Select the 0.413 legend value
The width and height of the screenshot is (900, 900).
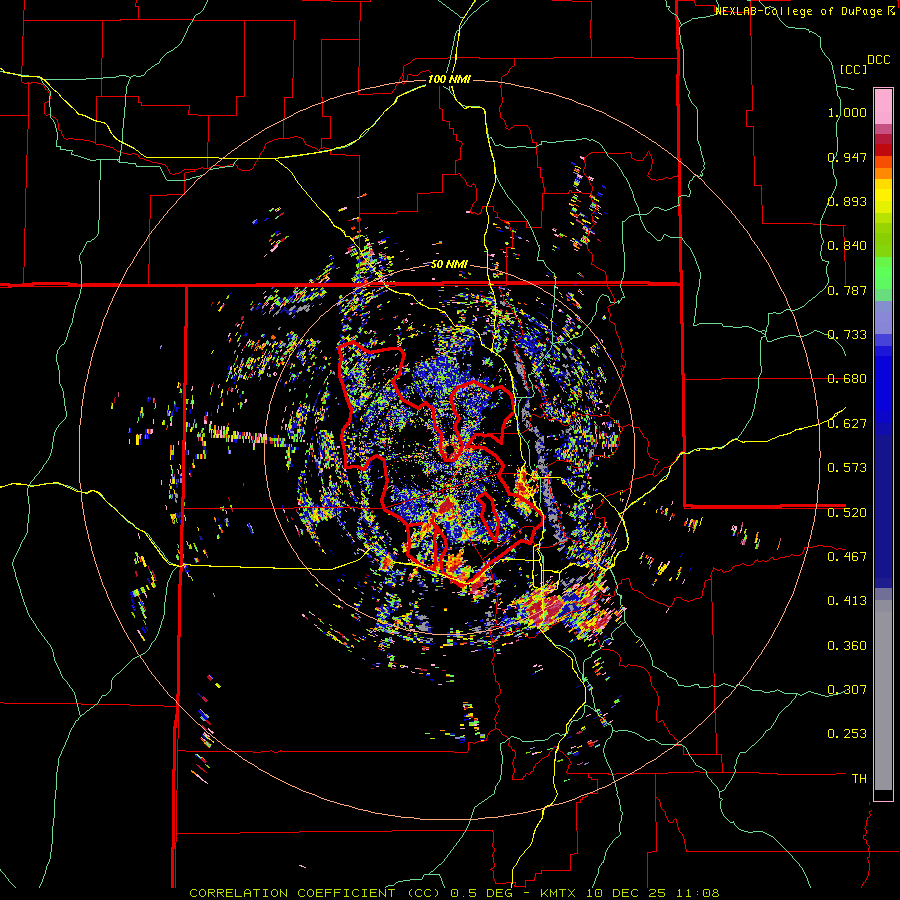click(x=847, y=601)
